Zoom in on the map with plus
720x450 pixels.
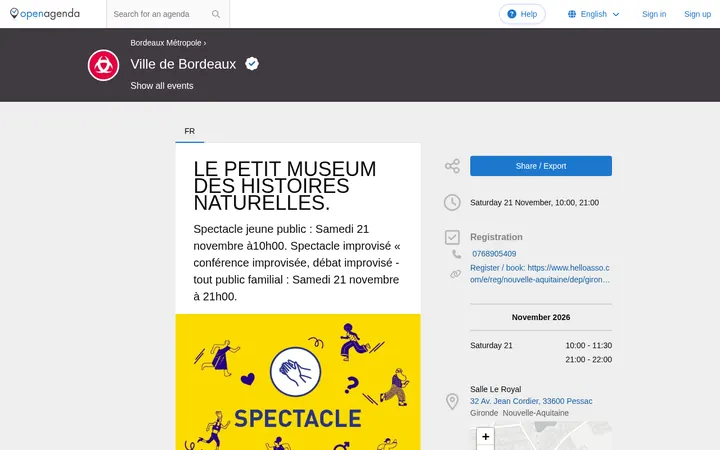click(485, 436)
